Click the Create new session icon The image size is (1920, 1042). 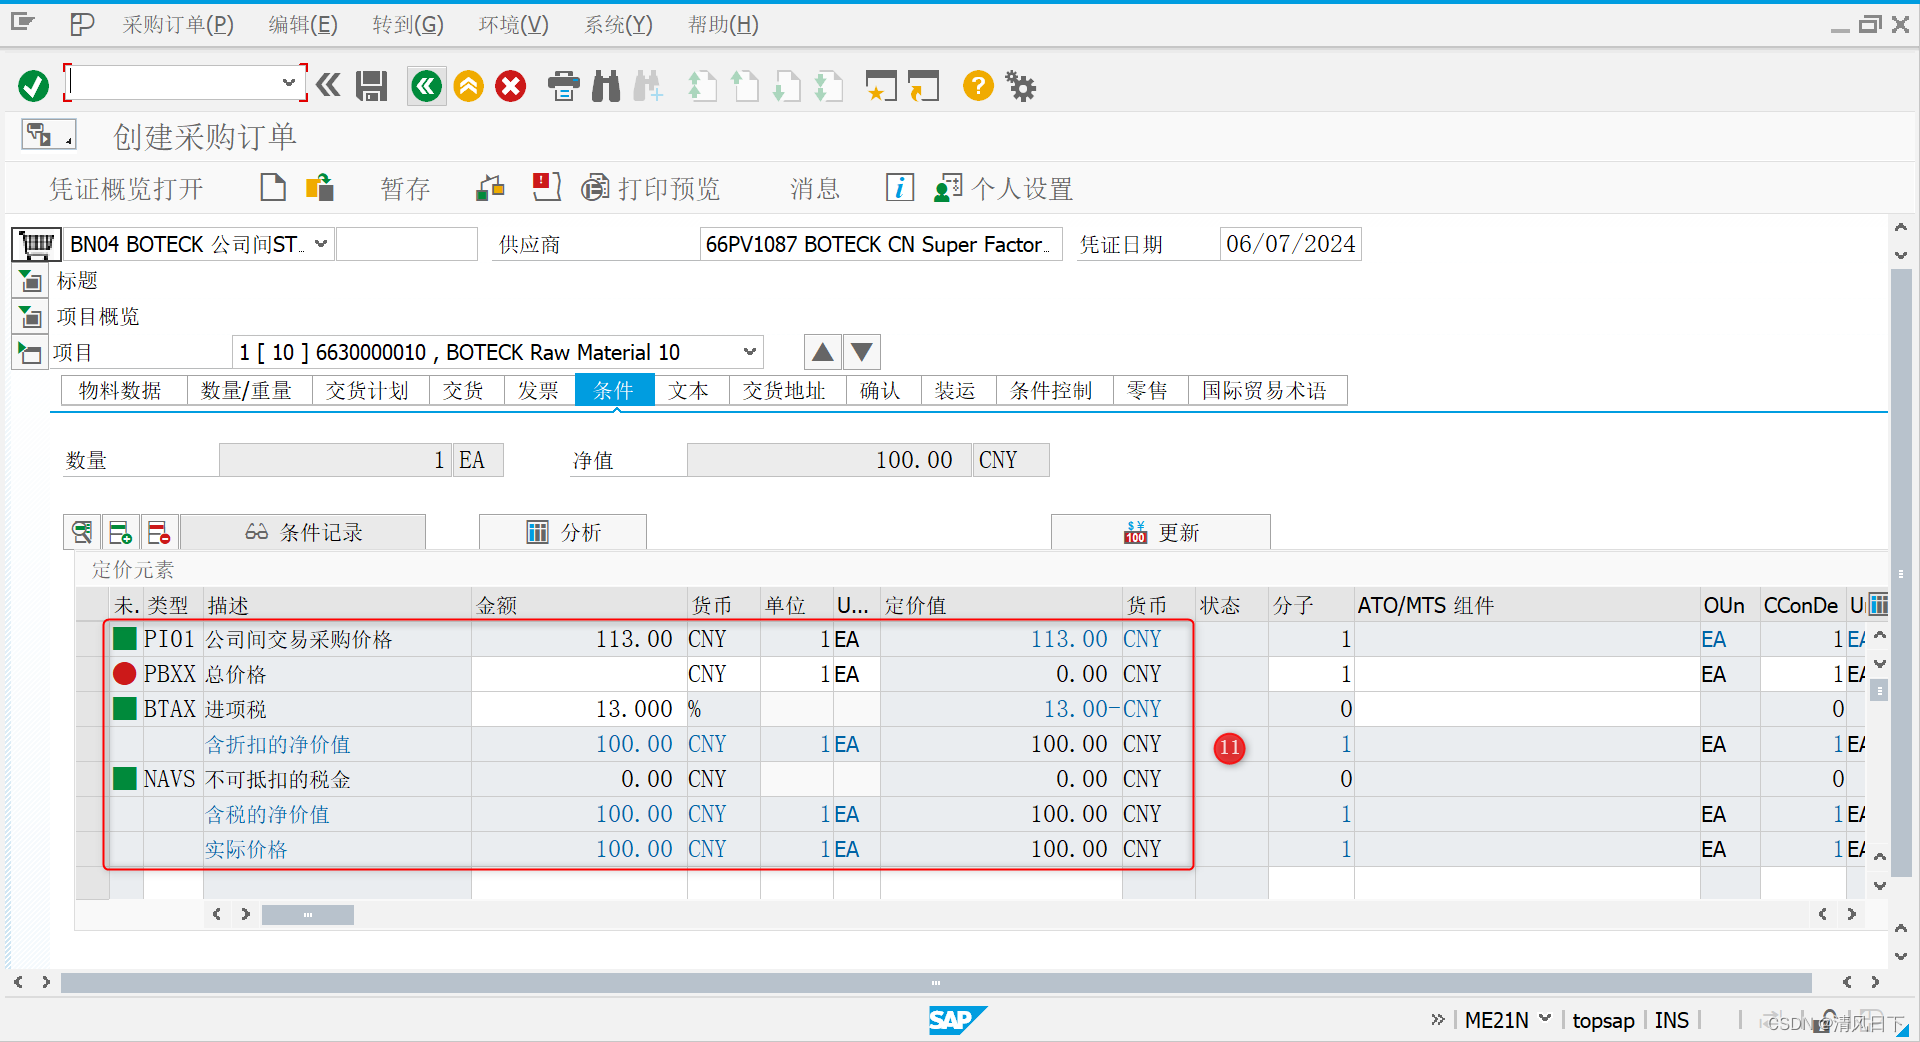click(881, 86)
